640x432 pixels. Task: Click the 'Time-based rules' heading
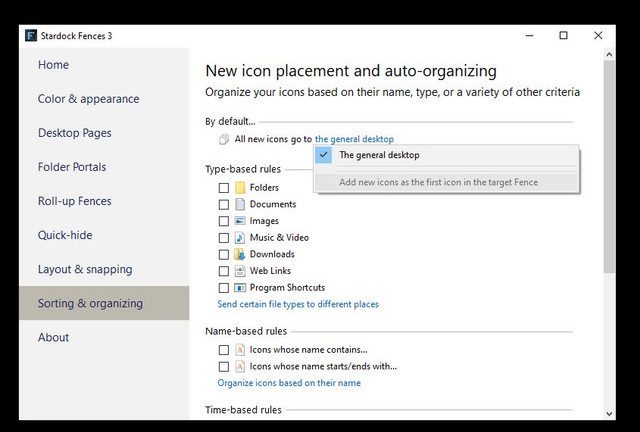[x=243, y=410]
